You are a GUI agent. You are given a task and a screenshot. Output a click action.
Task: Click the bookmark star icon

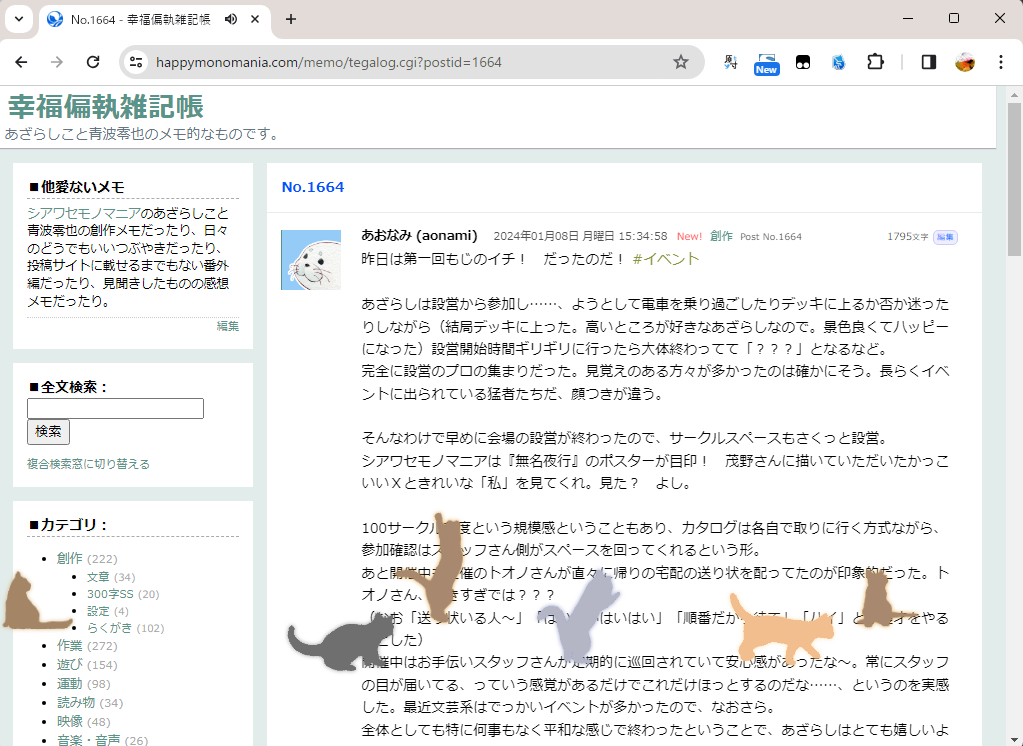pos(681,62)
